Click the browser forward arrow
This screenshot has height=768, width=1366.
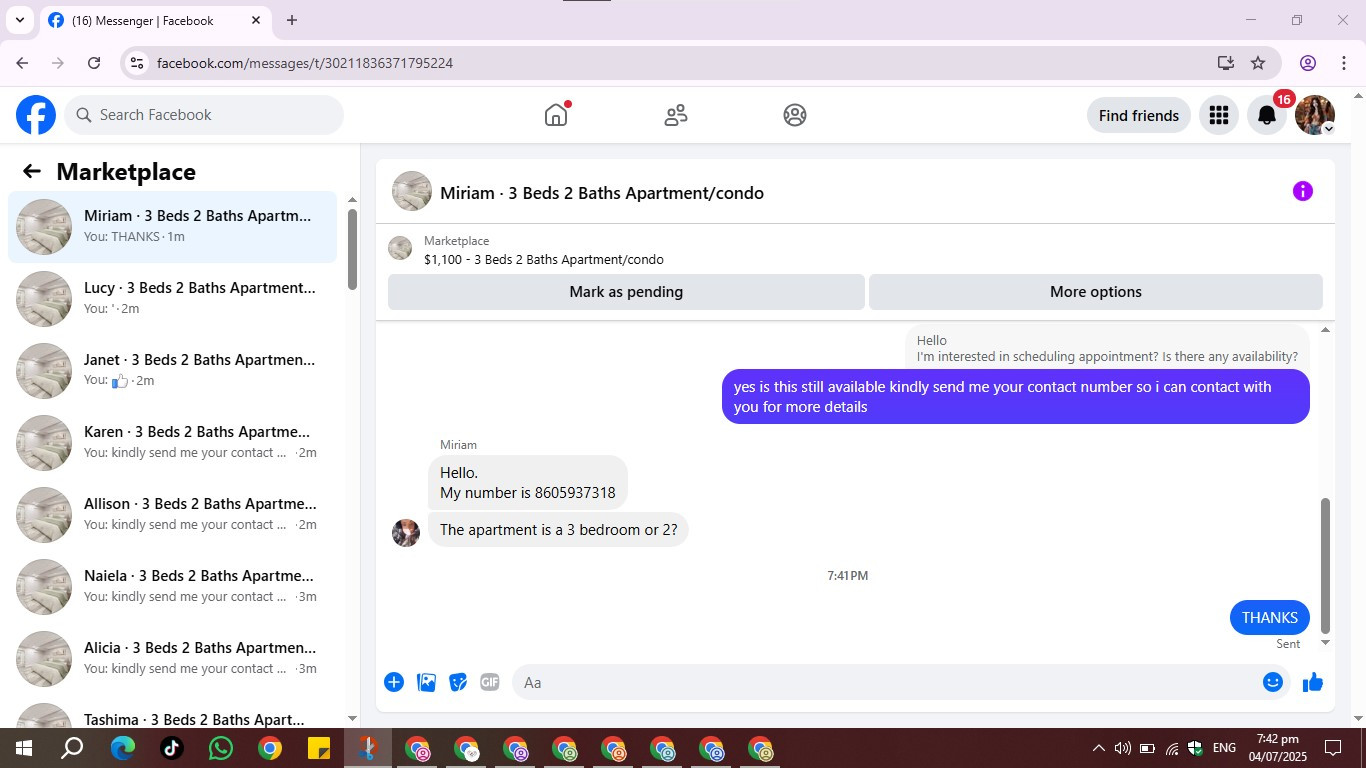(58, 63)
